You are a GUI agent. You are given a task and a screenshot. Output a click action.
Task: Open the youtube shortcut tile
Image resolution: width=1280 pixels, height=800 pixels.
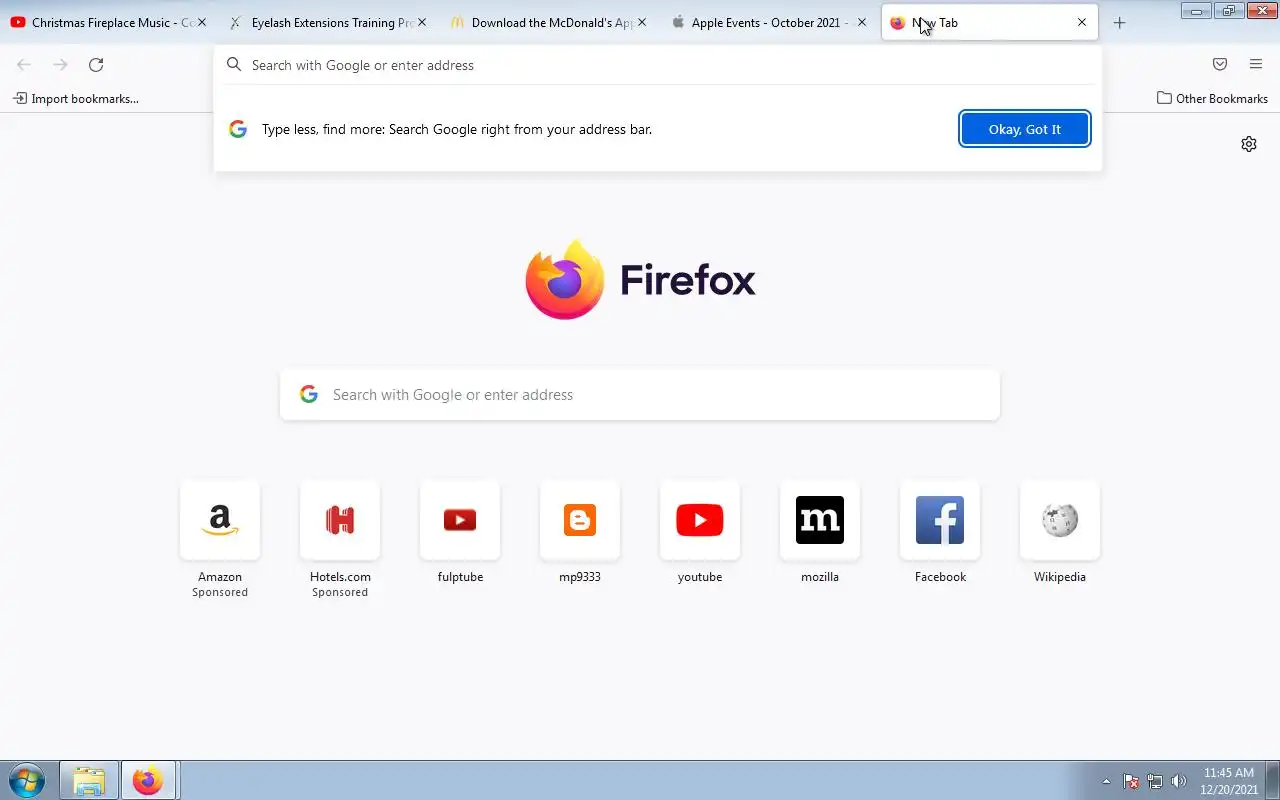click(x=700, y=520)
